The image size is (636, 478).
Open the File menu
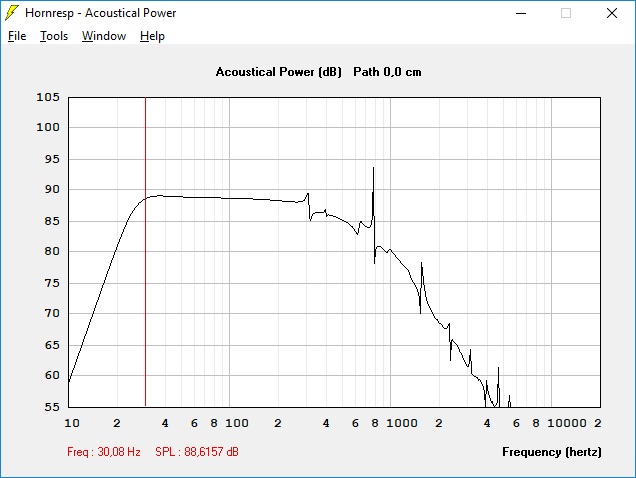[17, 36]
